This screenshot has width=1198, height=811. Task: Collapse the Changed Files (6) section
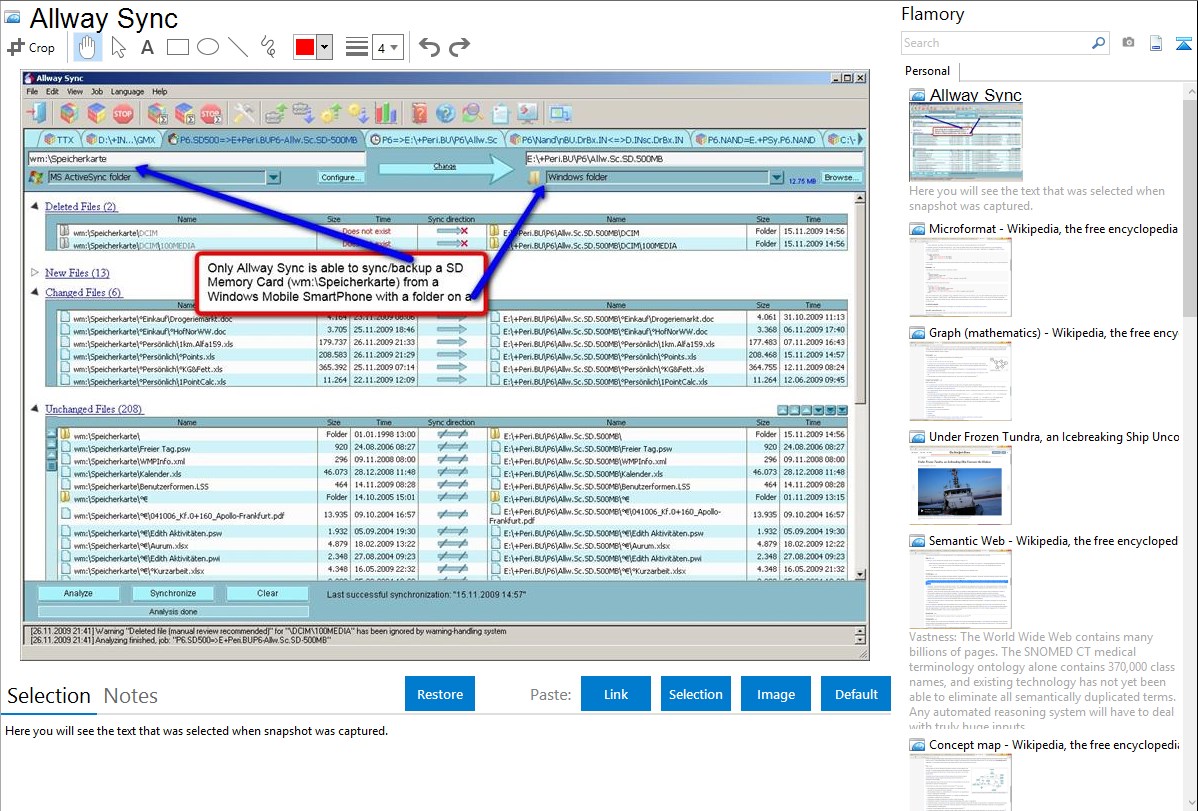coord(34,292)
